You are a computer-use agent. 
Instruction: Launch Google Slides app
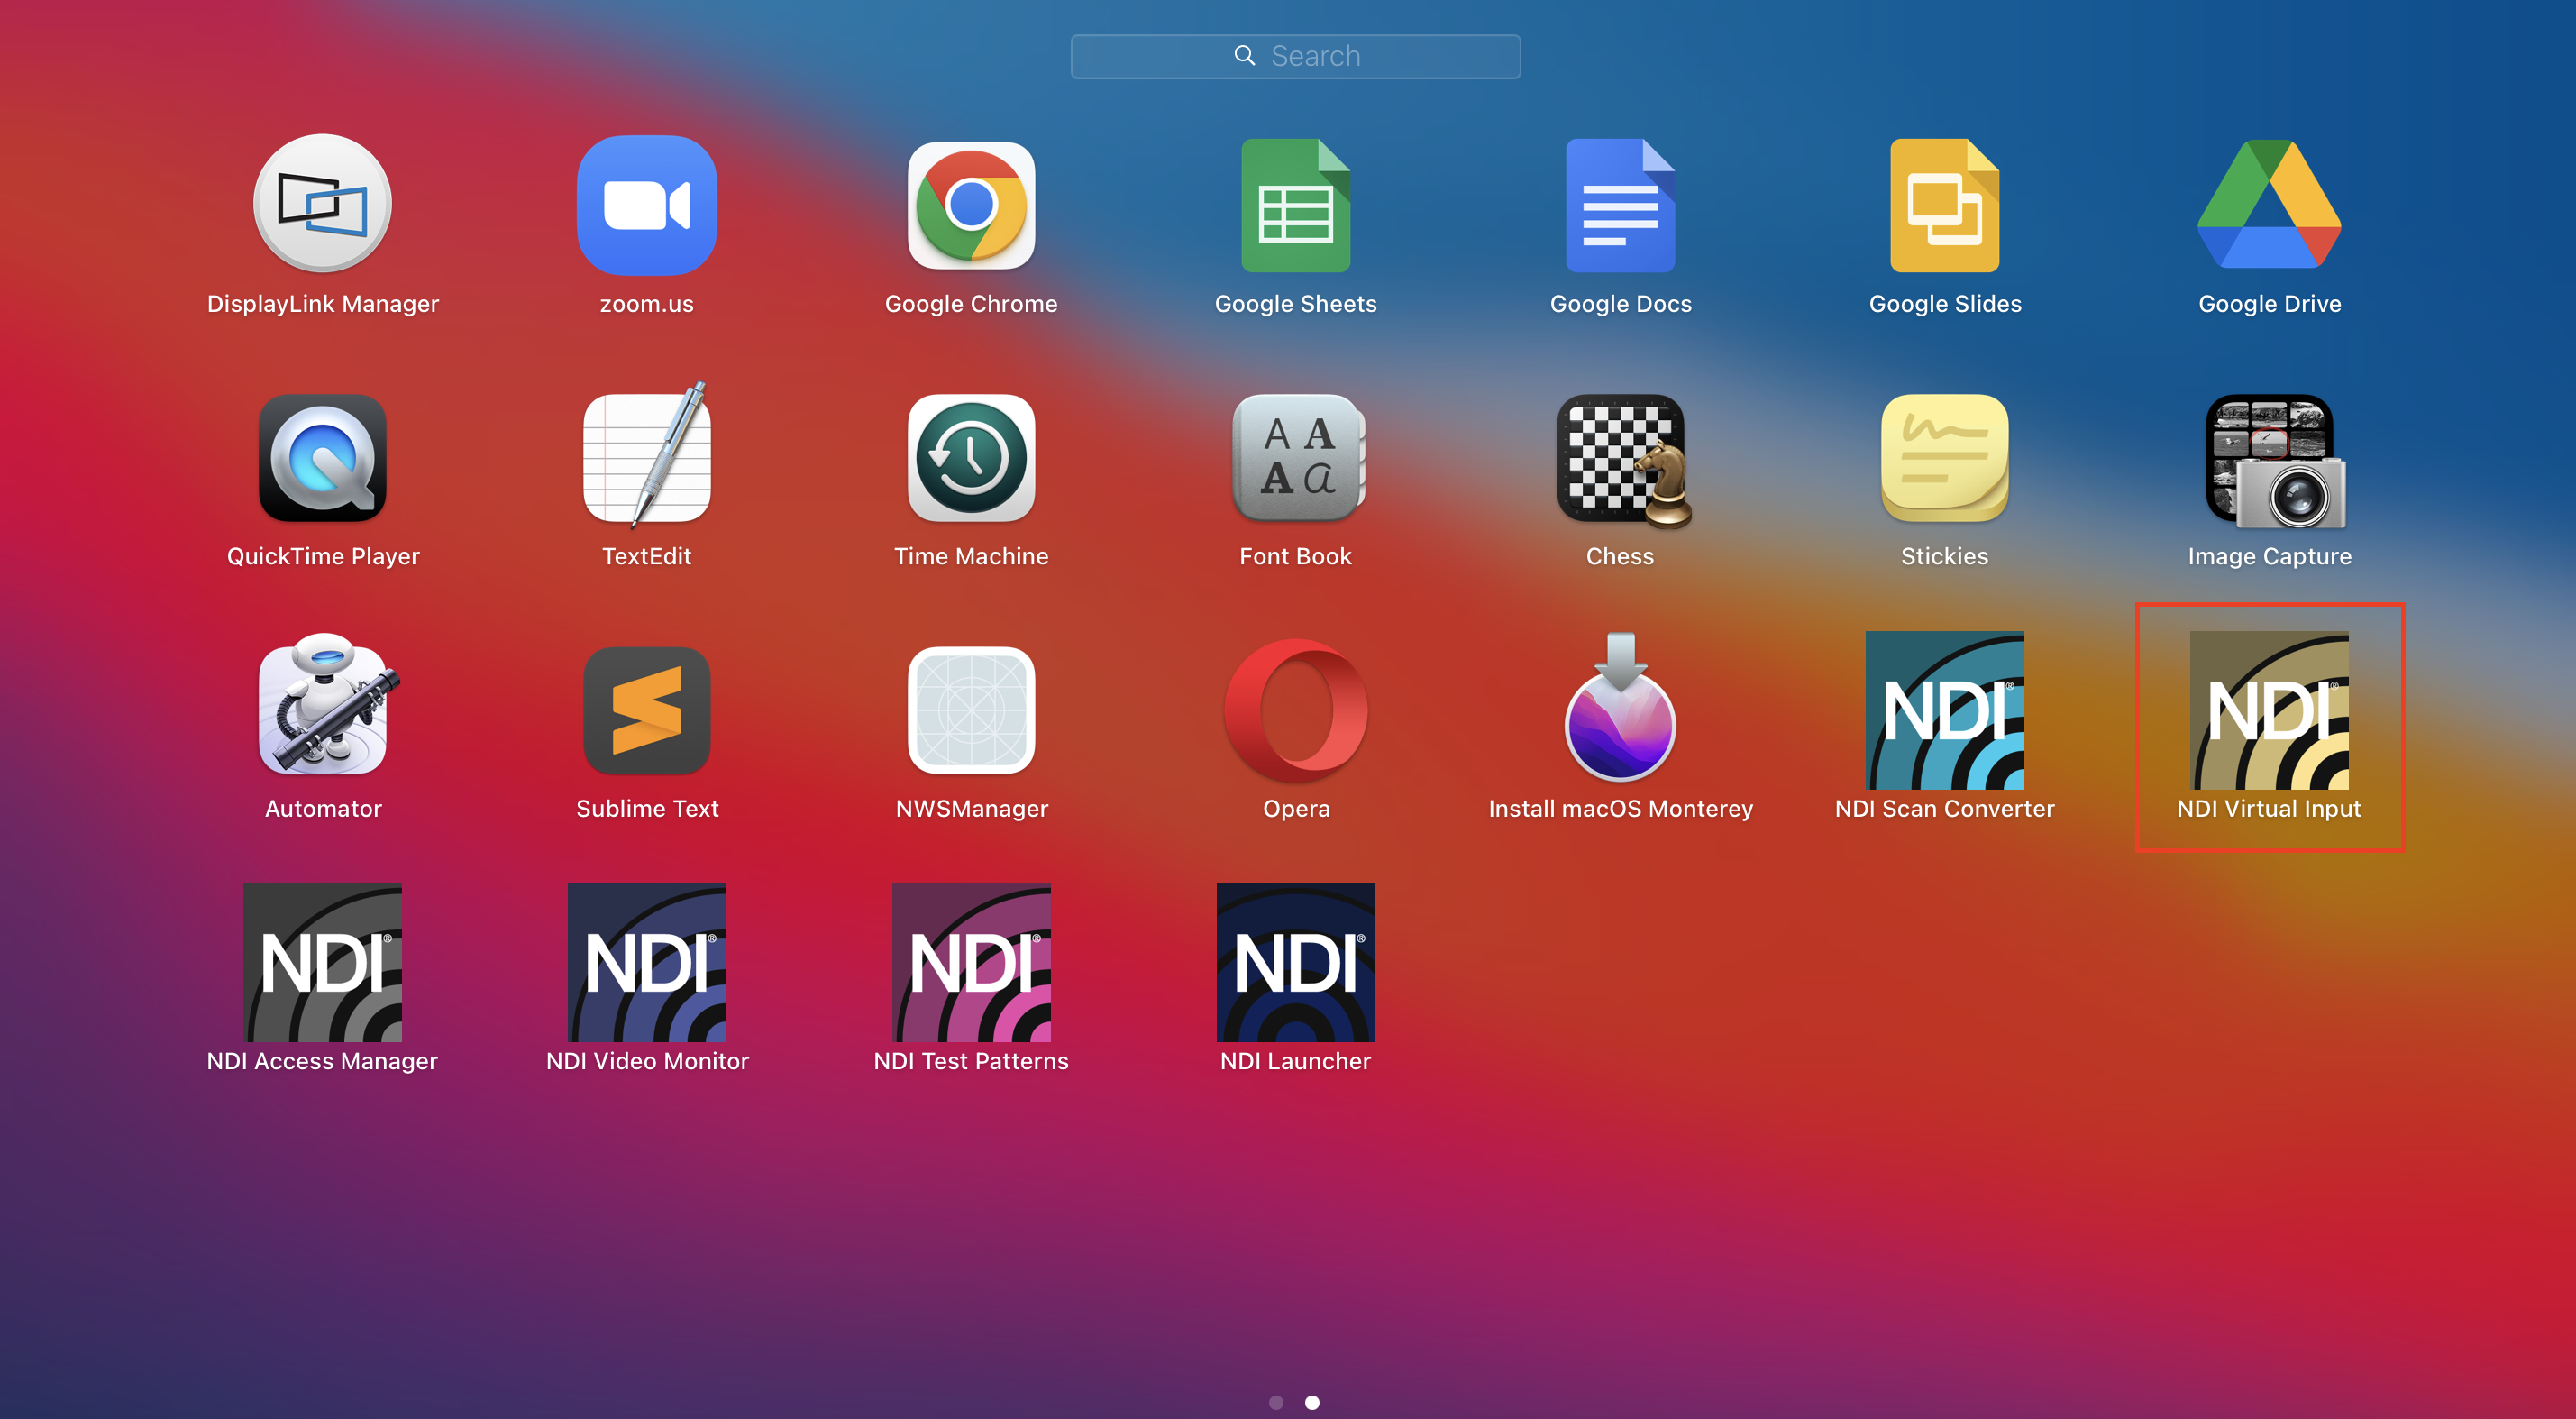pyautogui.click(x=1945, y=205)
